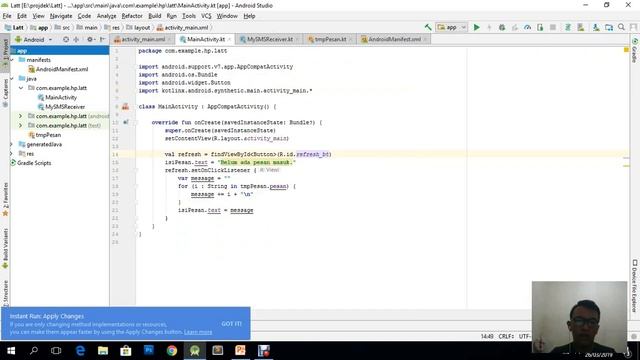640x360 pixels.
Task: Start debugging with the bug icon
Action: 502,27
